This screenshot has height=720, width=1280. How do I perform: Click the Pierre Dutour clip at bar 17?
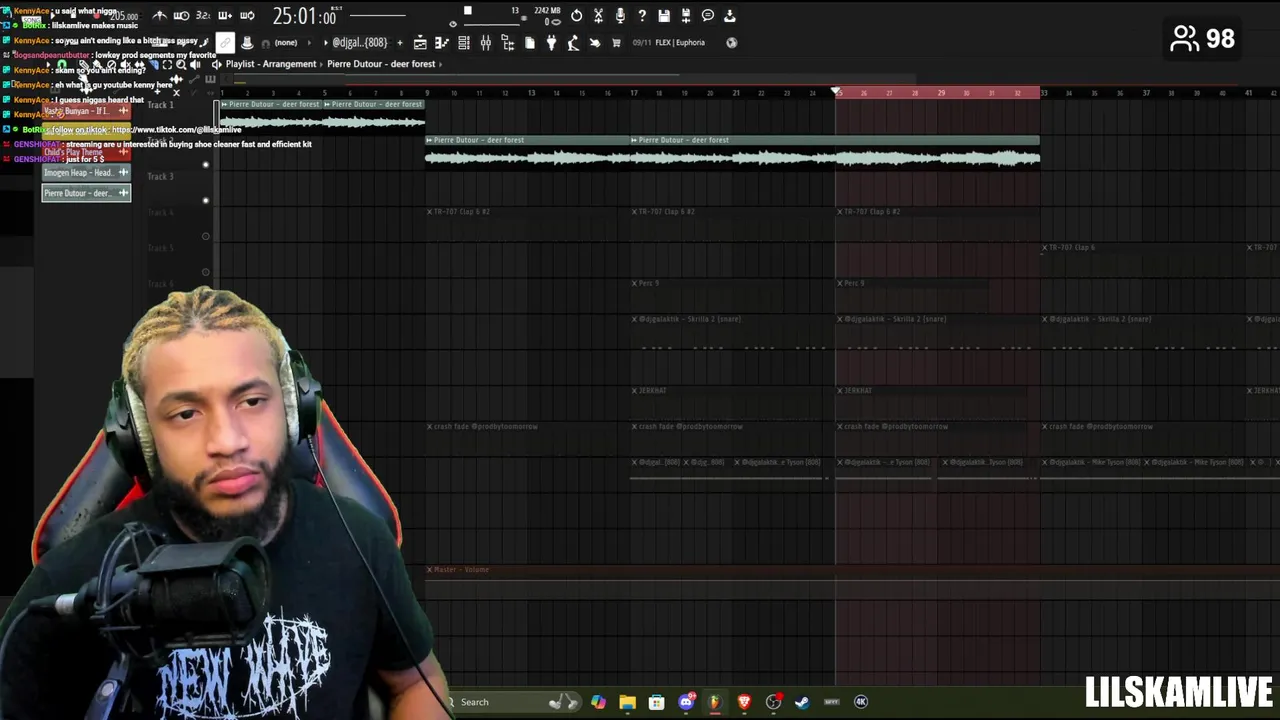(835, 153)
